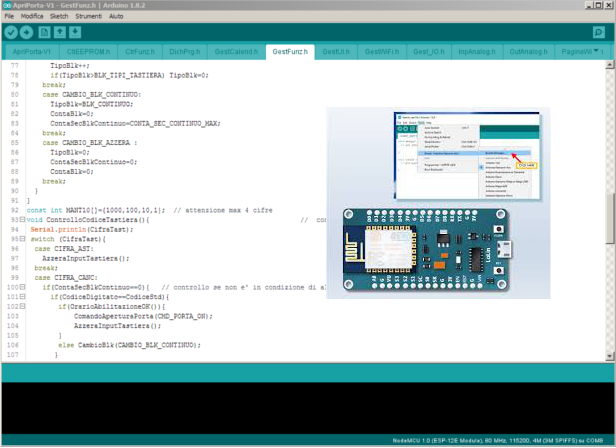Click 'case CAMBIO_BLK_AZZERA :' on line 85

90,143
